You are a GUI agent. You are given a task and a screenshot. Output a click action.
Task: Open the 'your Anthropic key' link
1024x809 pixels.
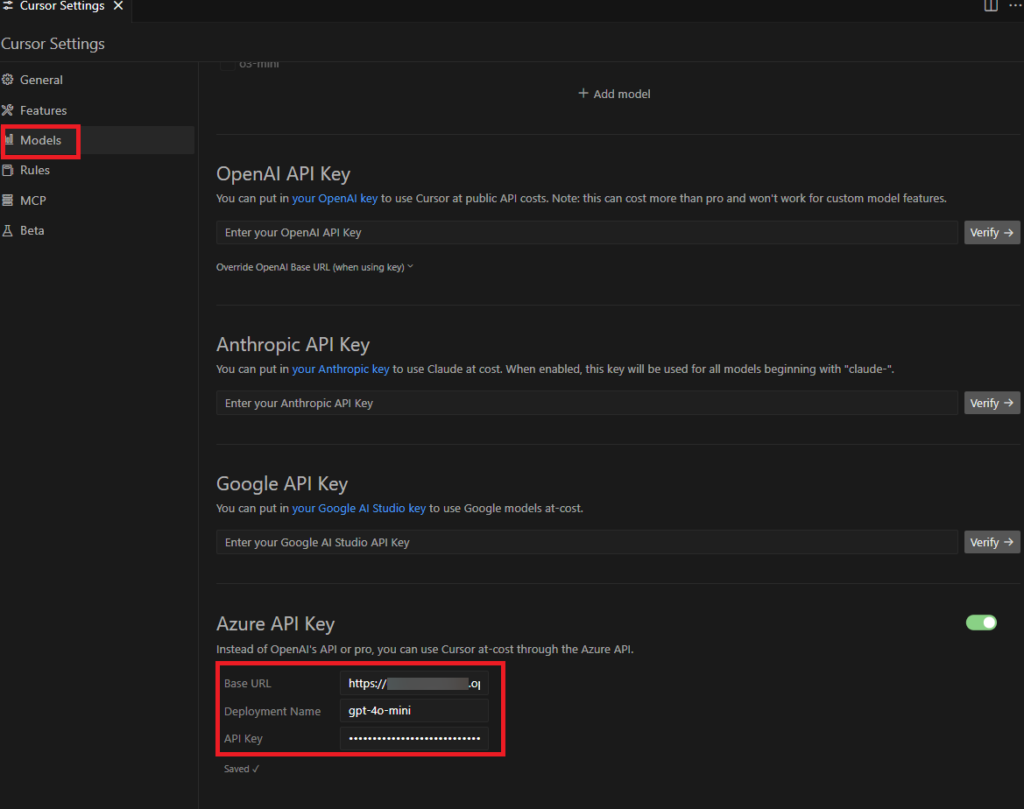coord(340,370)
